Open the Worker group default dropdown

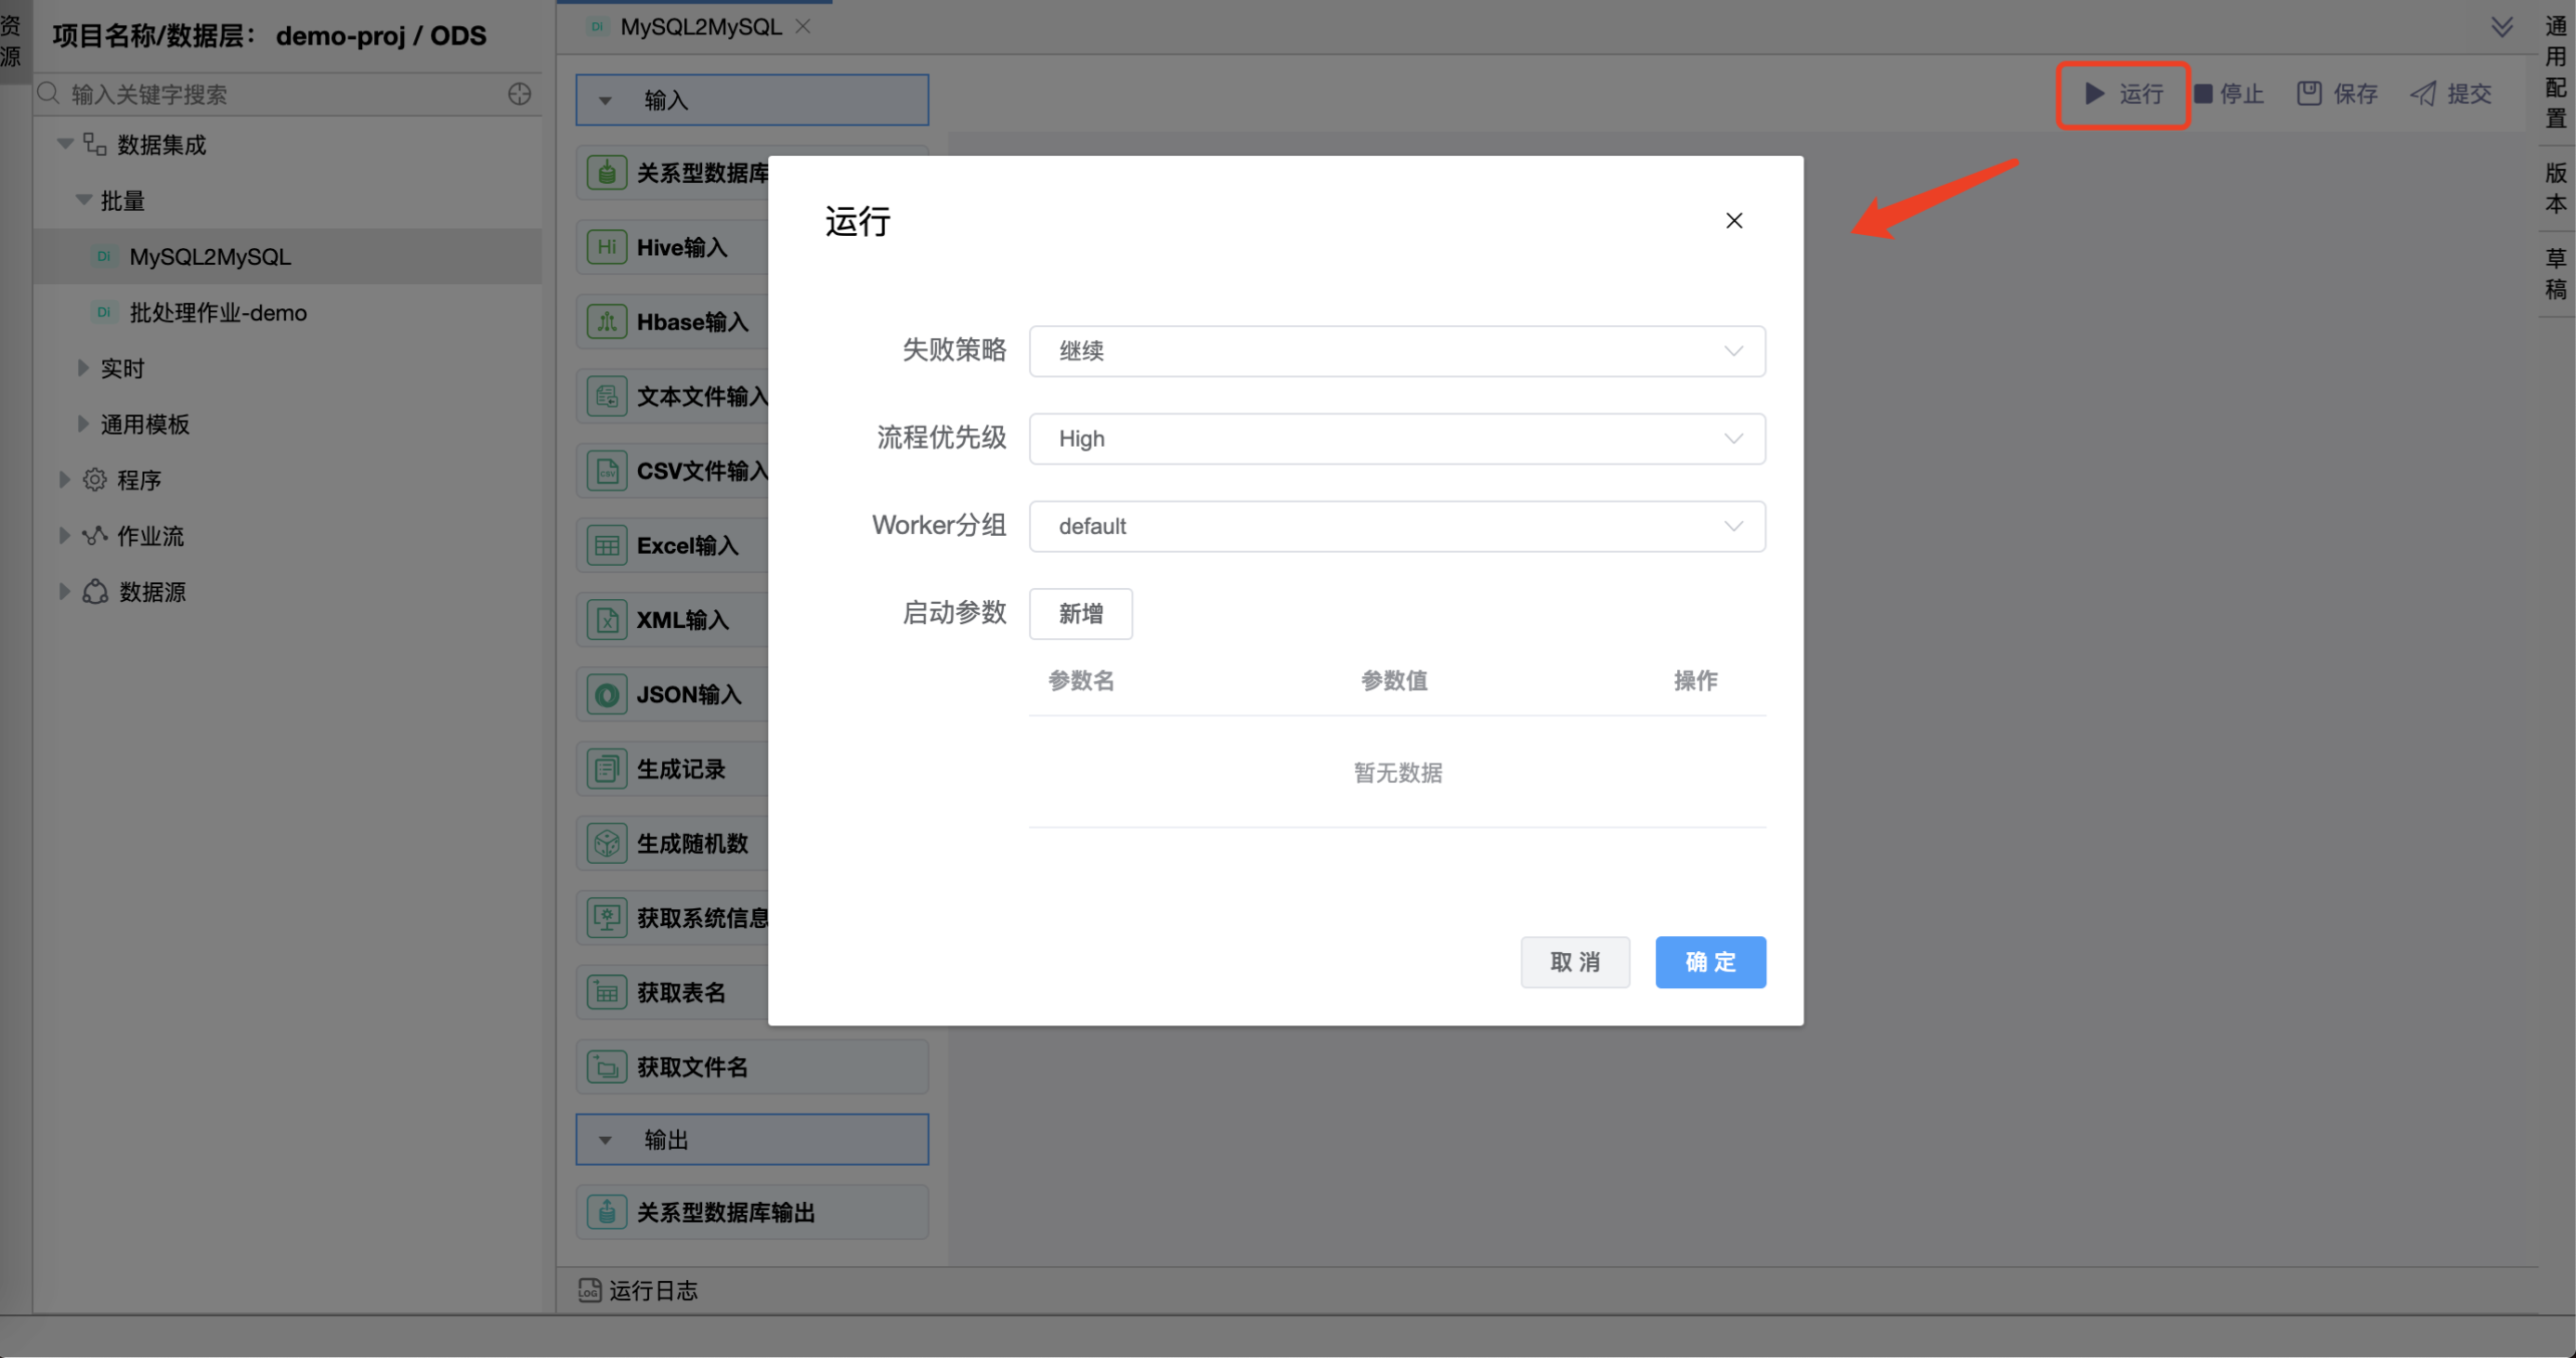click(x=1396, y=526)
